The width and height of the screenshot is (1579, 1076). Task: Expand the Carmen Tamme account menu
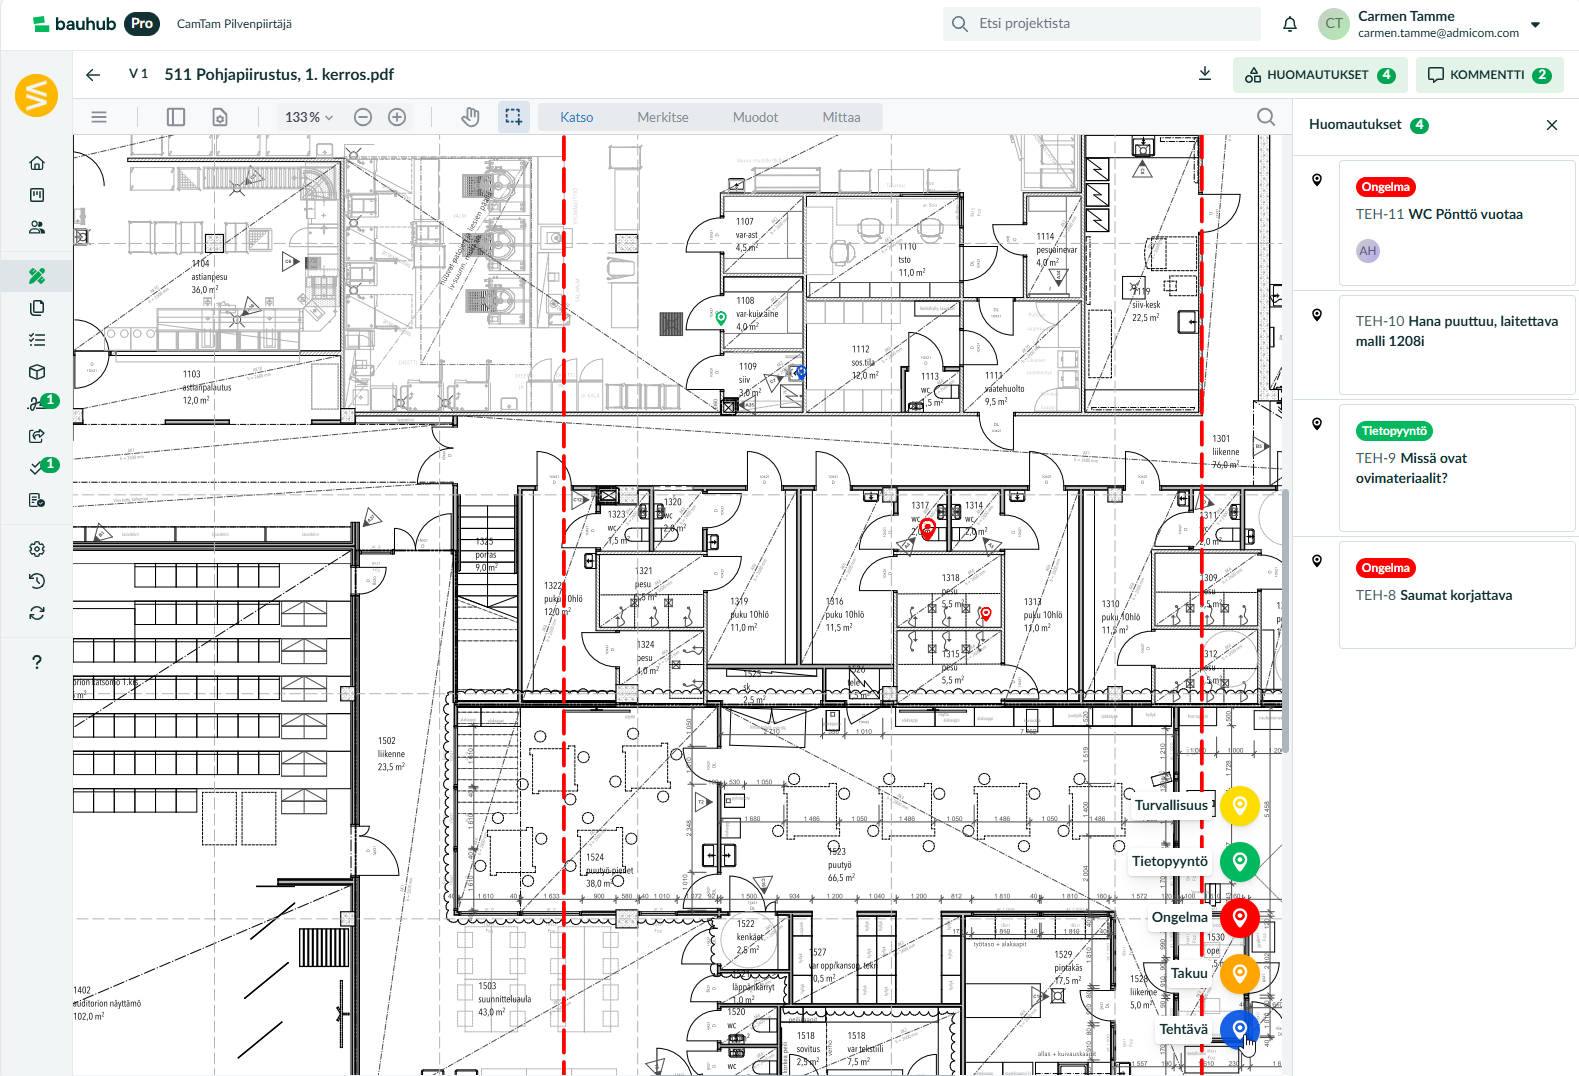pos(1535,24)
